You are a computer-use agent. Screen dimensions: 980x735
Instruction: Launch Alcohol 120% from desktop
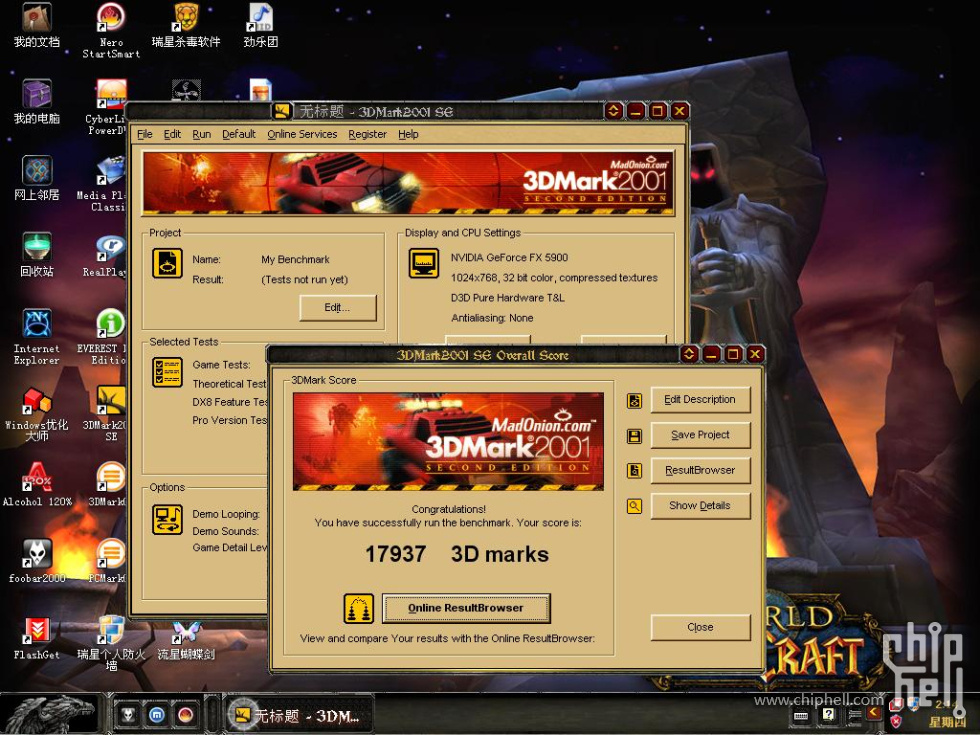pos(37,484)
